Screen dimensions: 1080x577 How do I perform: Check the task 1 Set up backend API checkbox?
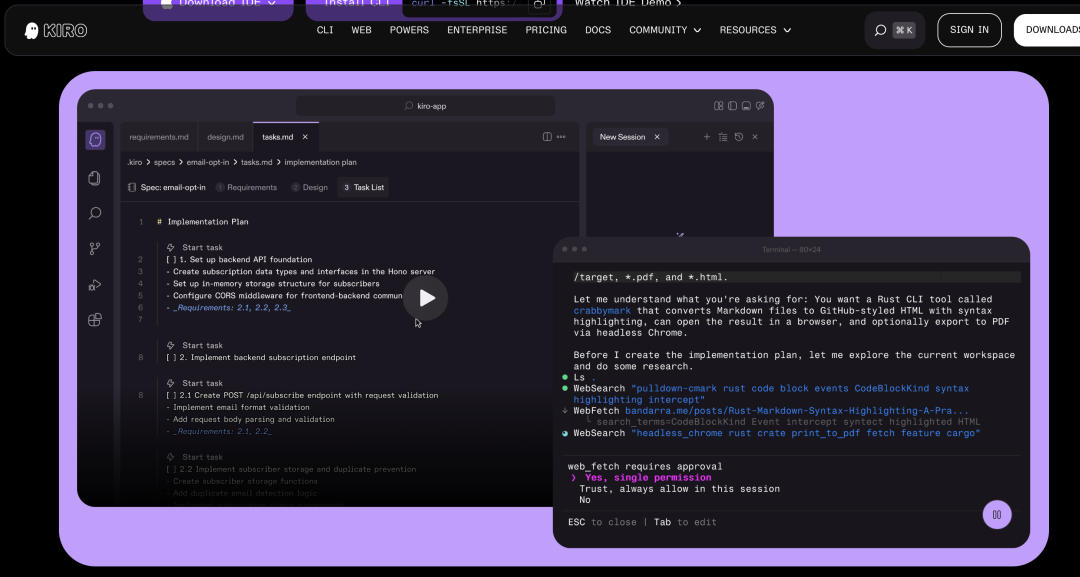tap(172, 260)
